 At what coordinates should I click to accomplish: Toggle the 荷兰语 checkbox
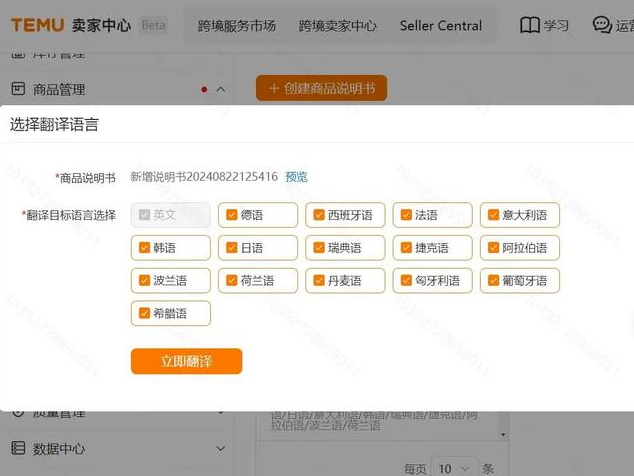click(x=232, y=280)
